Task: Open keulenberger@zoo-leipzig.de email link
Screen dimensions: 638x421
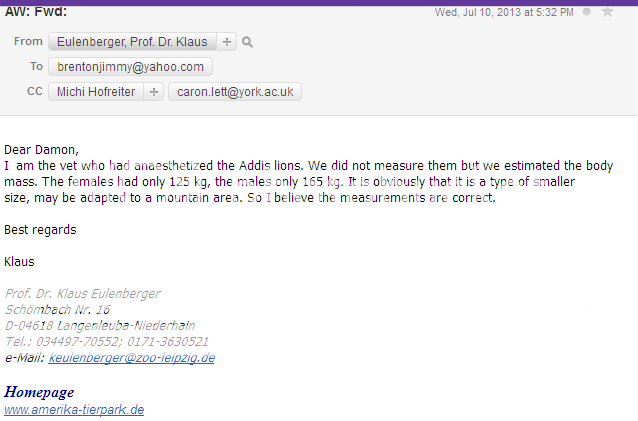Action: [131, 357]
